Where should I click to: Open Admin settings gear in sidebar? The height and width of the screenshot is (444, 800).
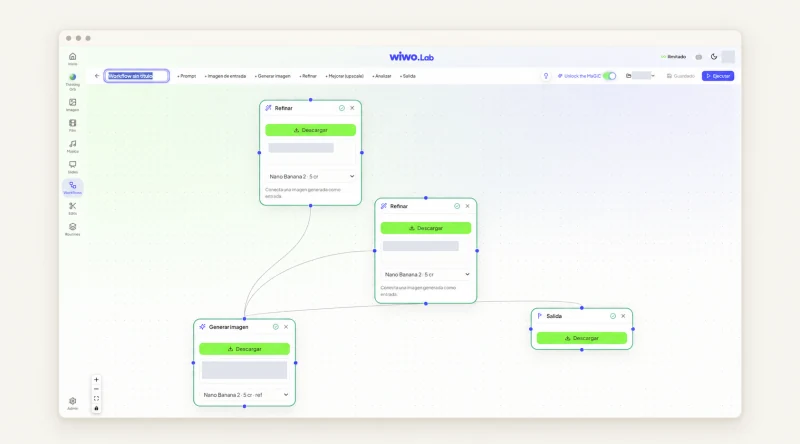(x=72, y=404)
